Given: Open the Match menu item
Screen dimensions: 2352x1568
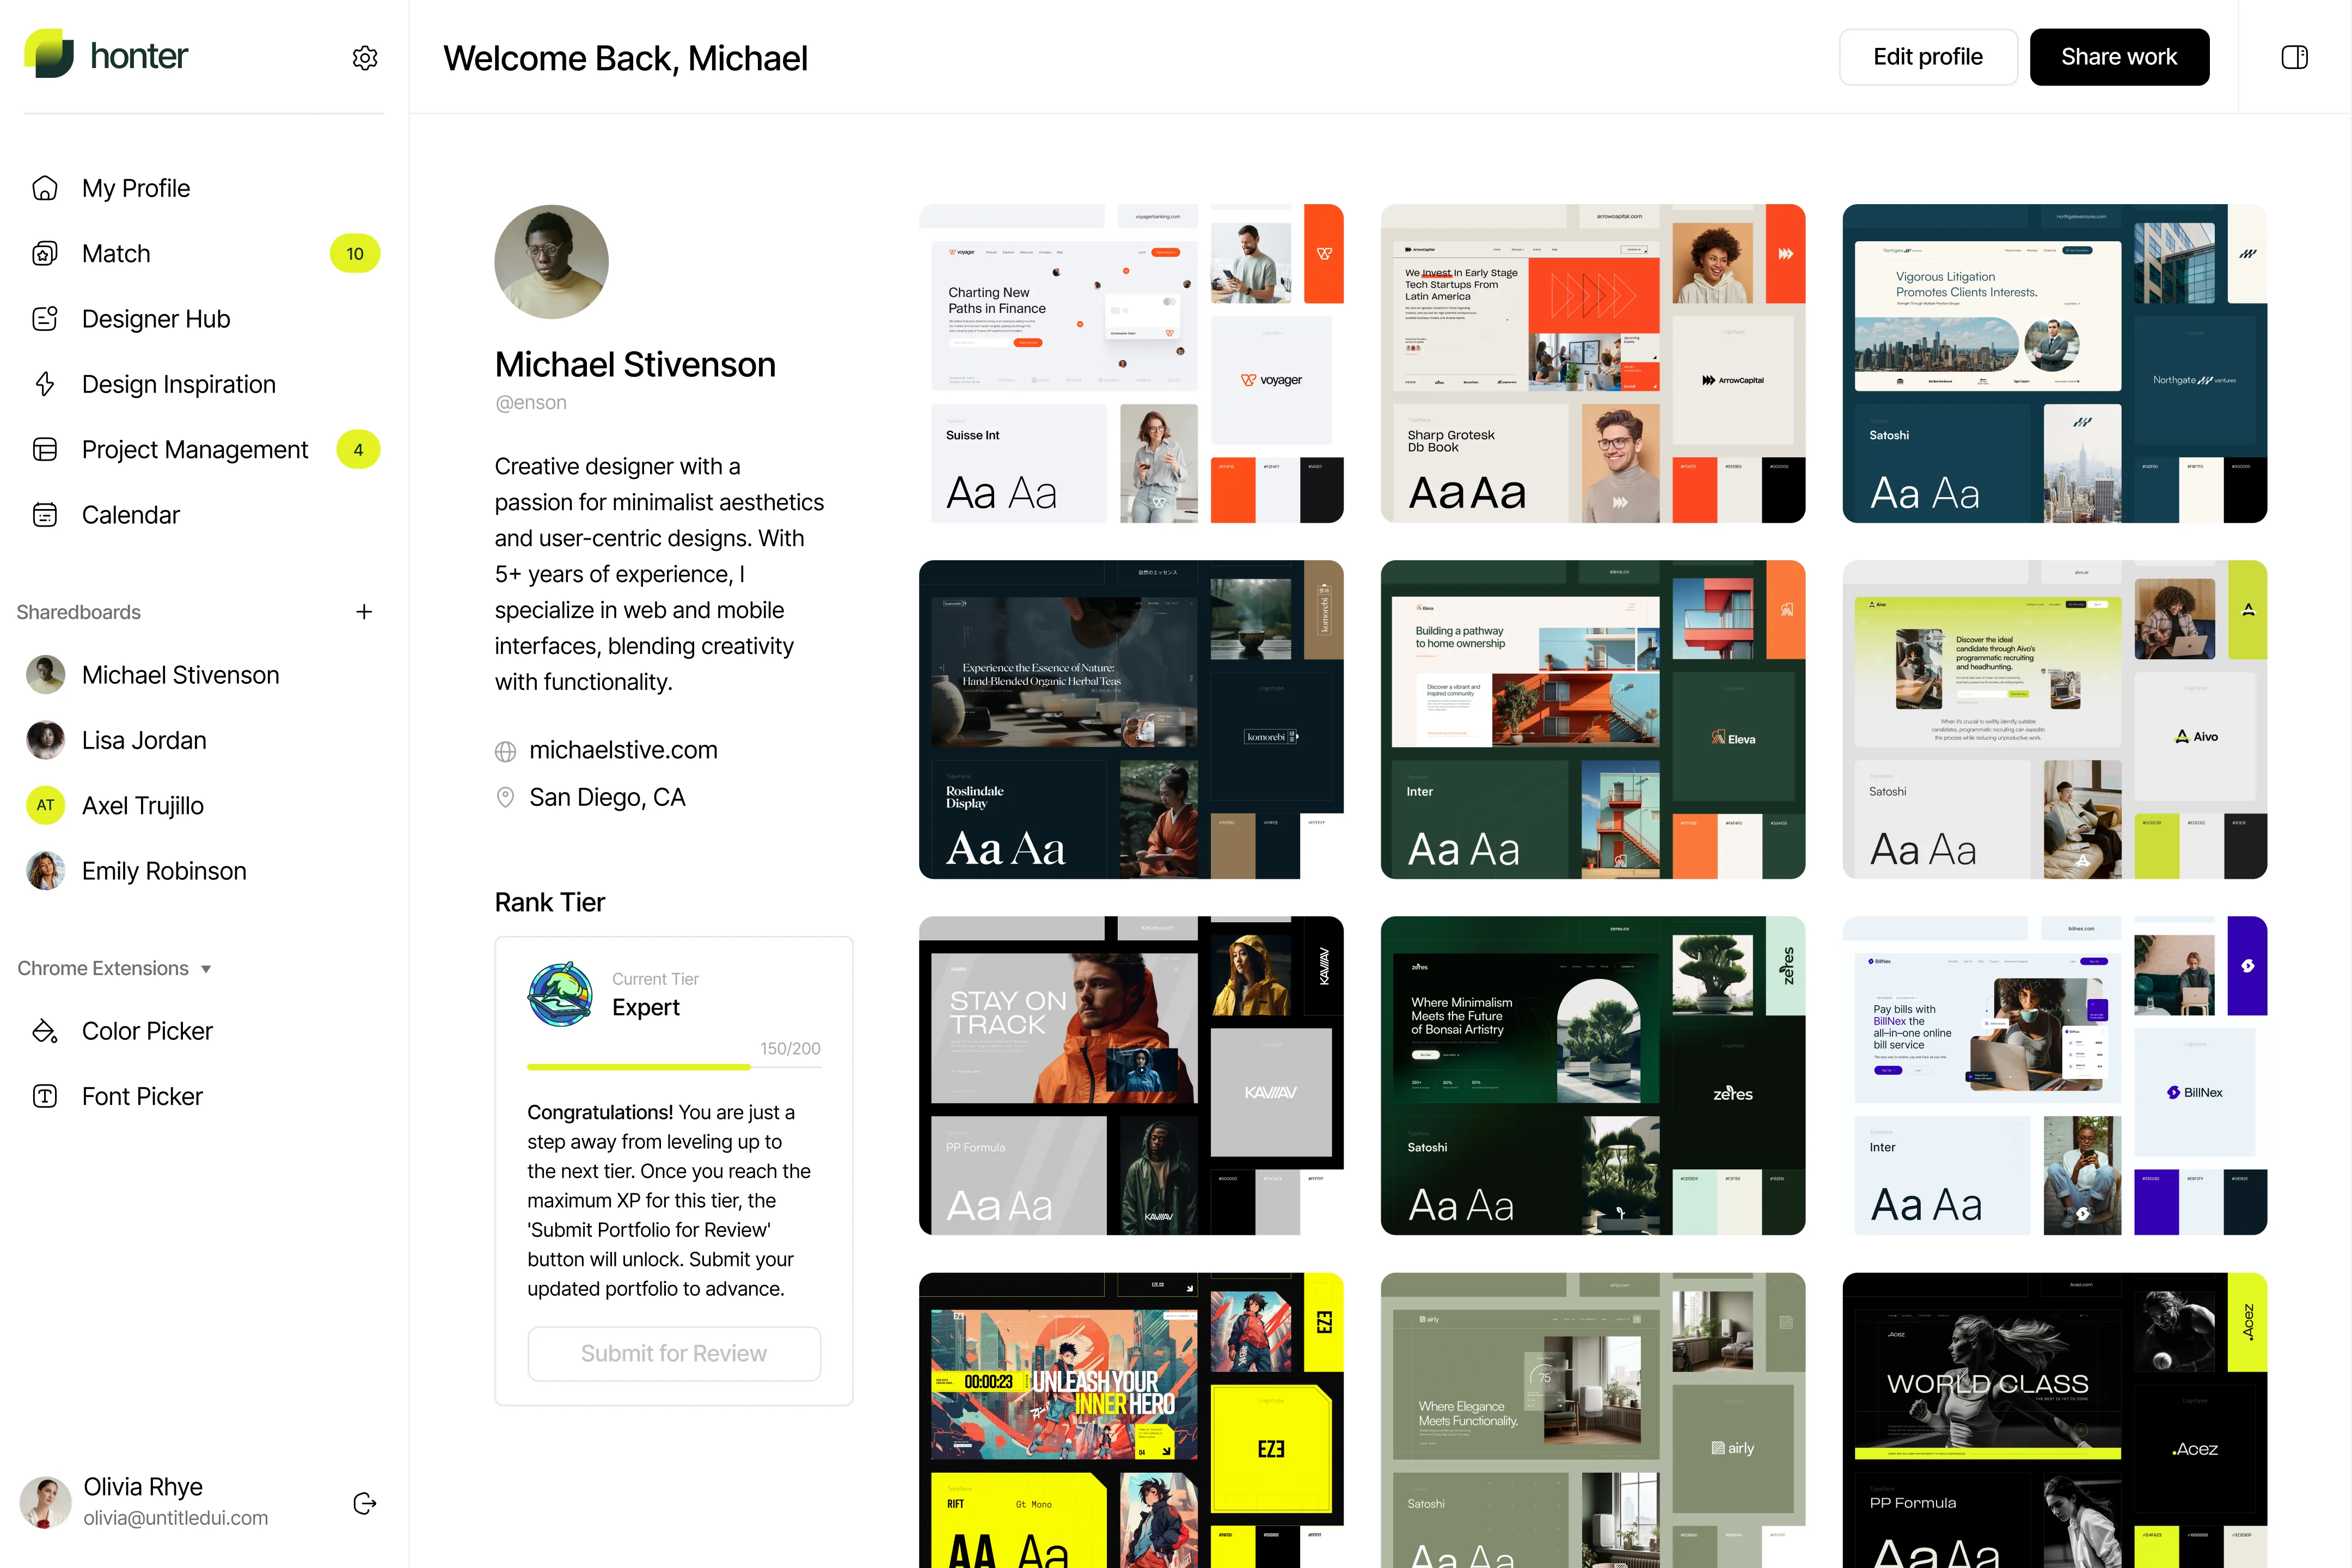Looking at the screenshot, I should pyautogui.click(x=116, y=254).
